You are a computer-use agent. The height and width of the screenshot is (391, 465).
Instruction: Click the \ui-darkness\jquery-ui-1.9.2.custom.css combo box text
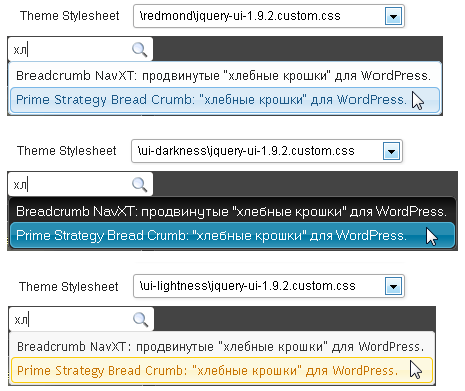pyautogui.click(x=246, y=151)
